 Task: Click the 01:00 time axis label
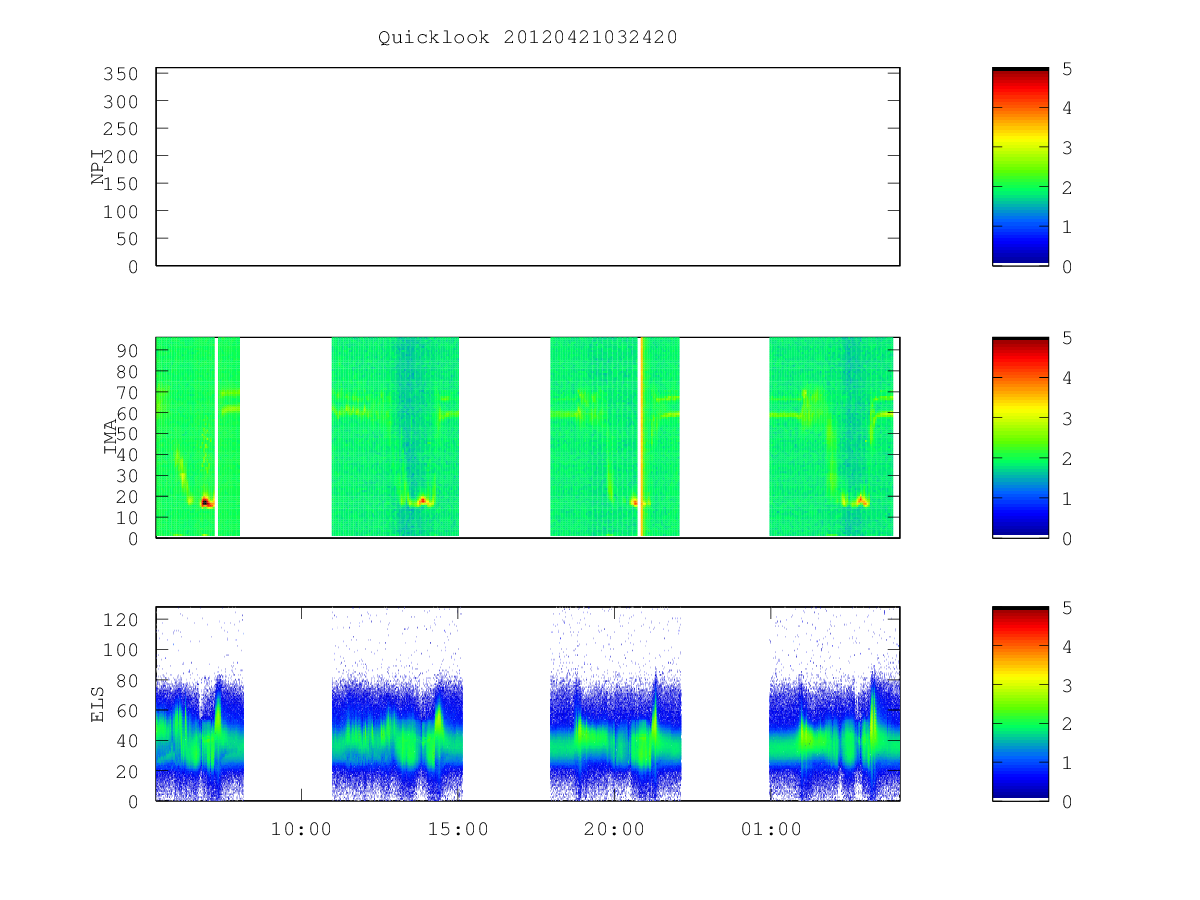tap(771, 829)
